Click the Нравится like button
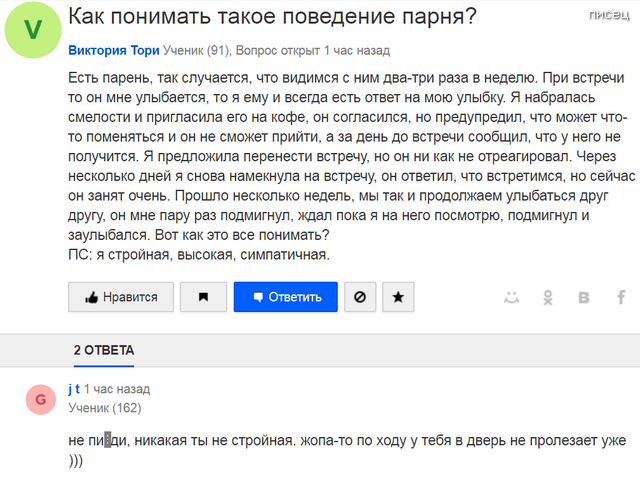 point(121,297)
